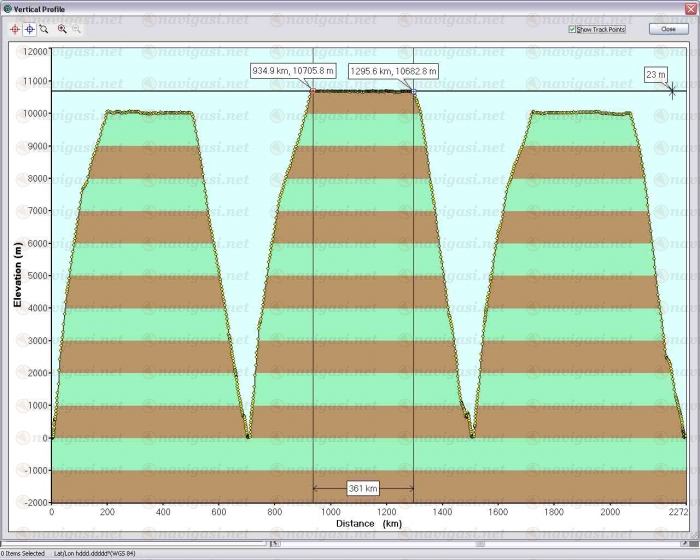Click the 361 km distance span label

pyautogui.click(x=363, y=488)
